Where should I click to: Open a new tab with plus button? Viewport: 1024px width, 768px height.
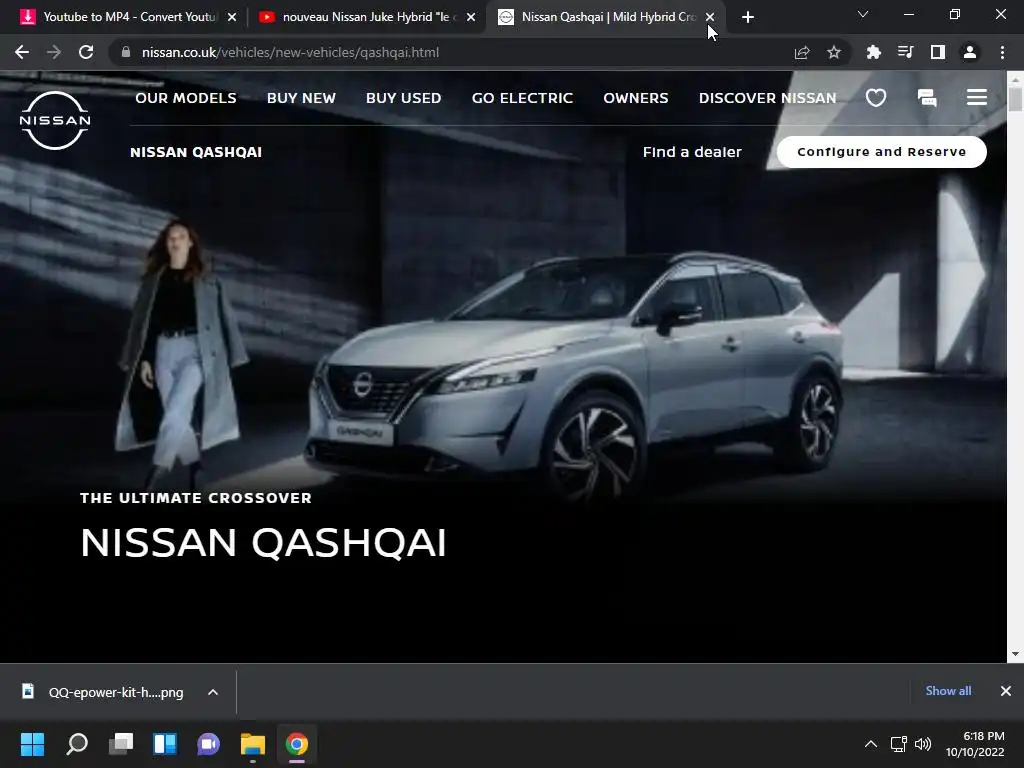coord(748,17)
